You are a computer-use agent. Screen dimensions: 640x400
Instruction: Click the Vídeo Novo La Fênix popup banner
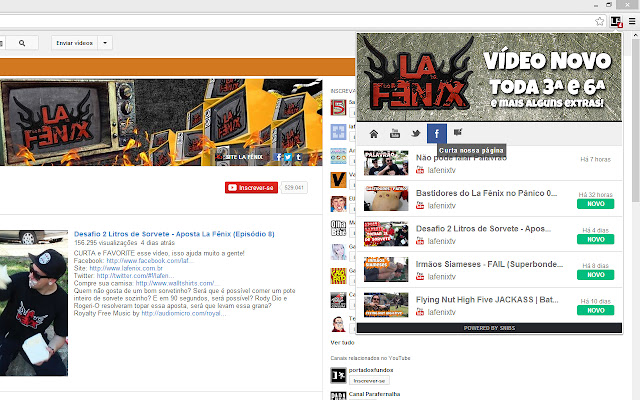tap(489, 77)
